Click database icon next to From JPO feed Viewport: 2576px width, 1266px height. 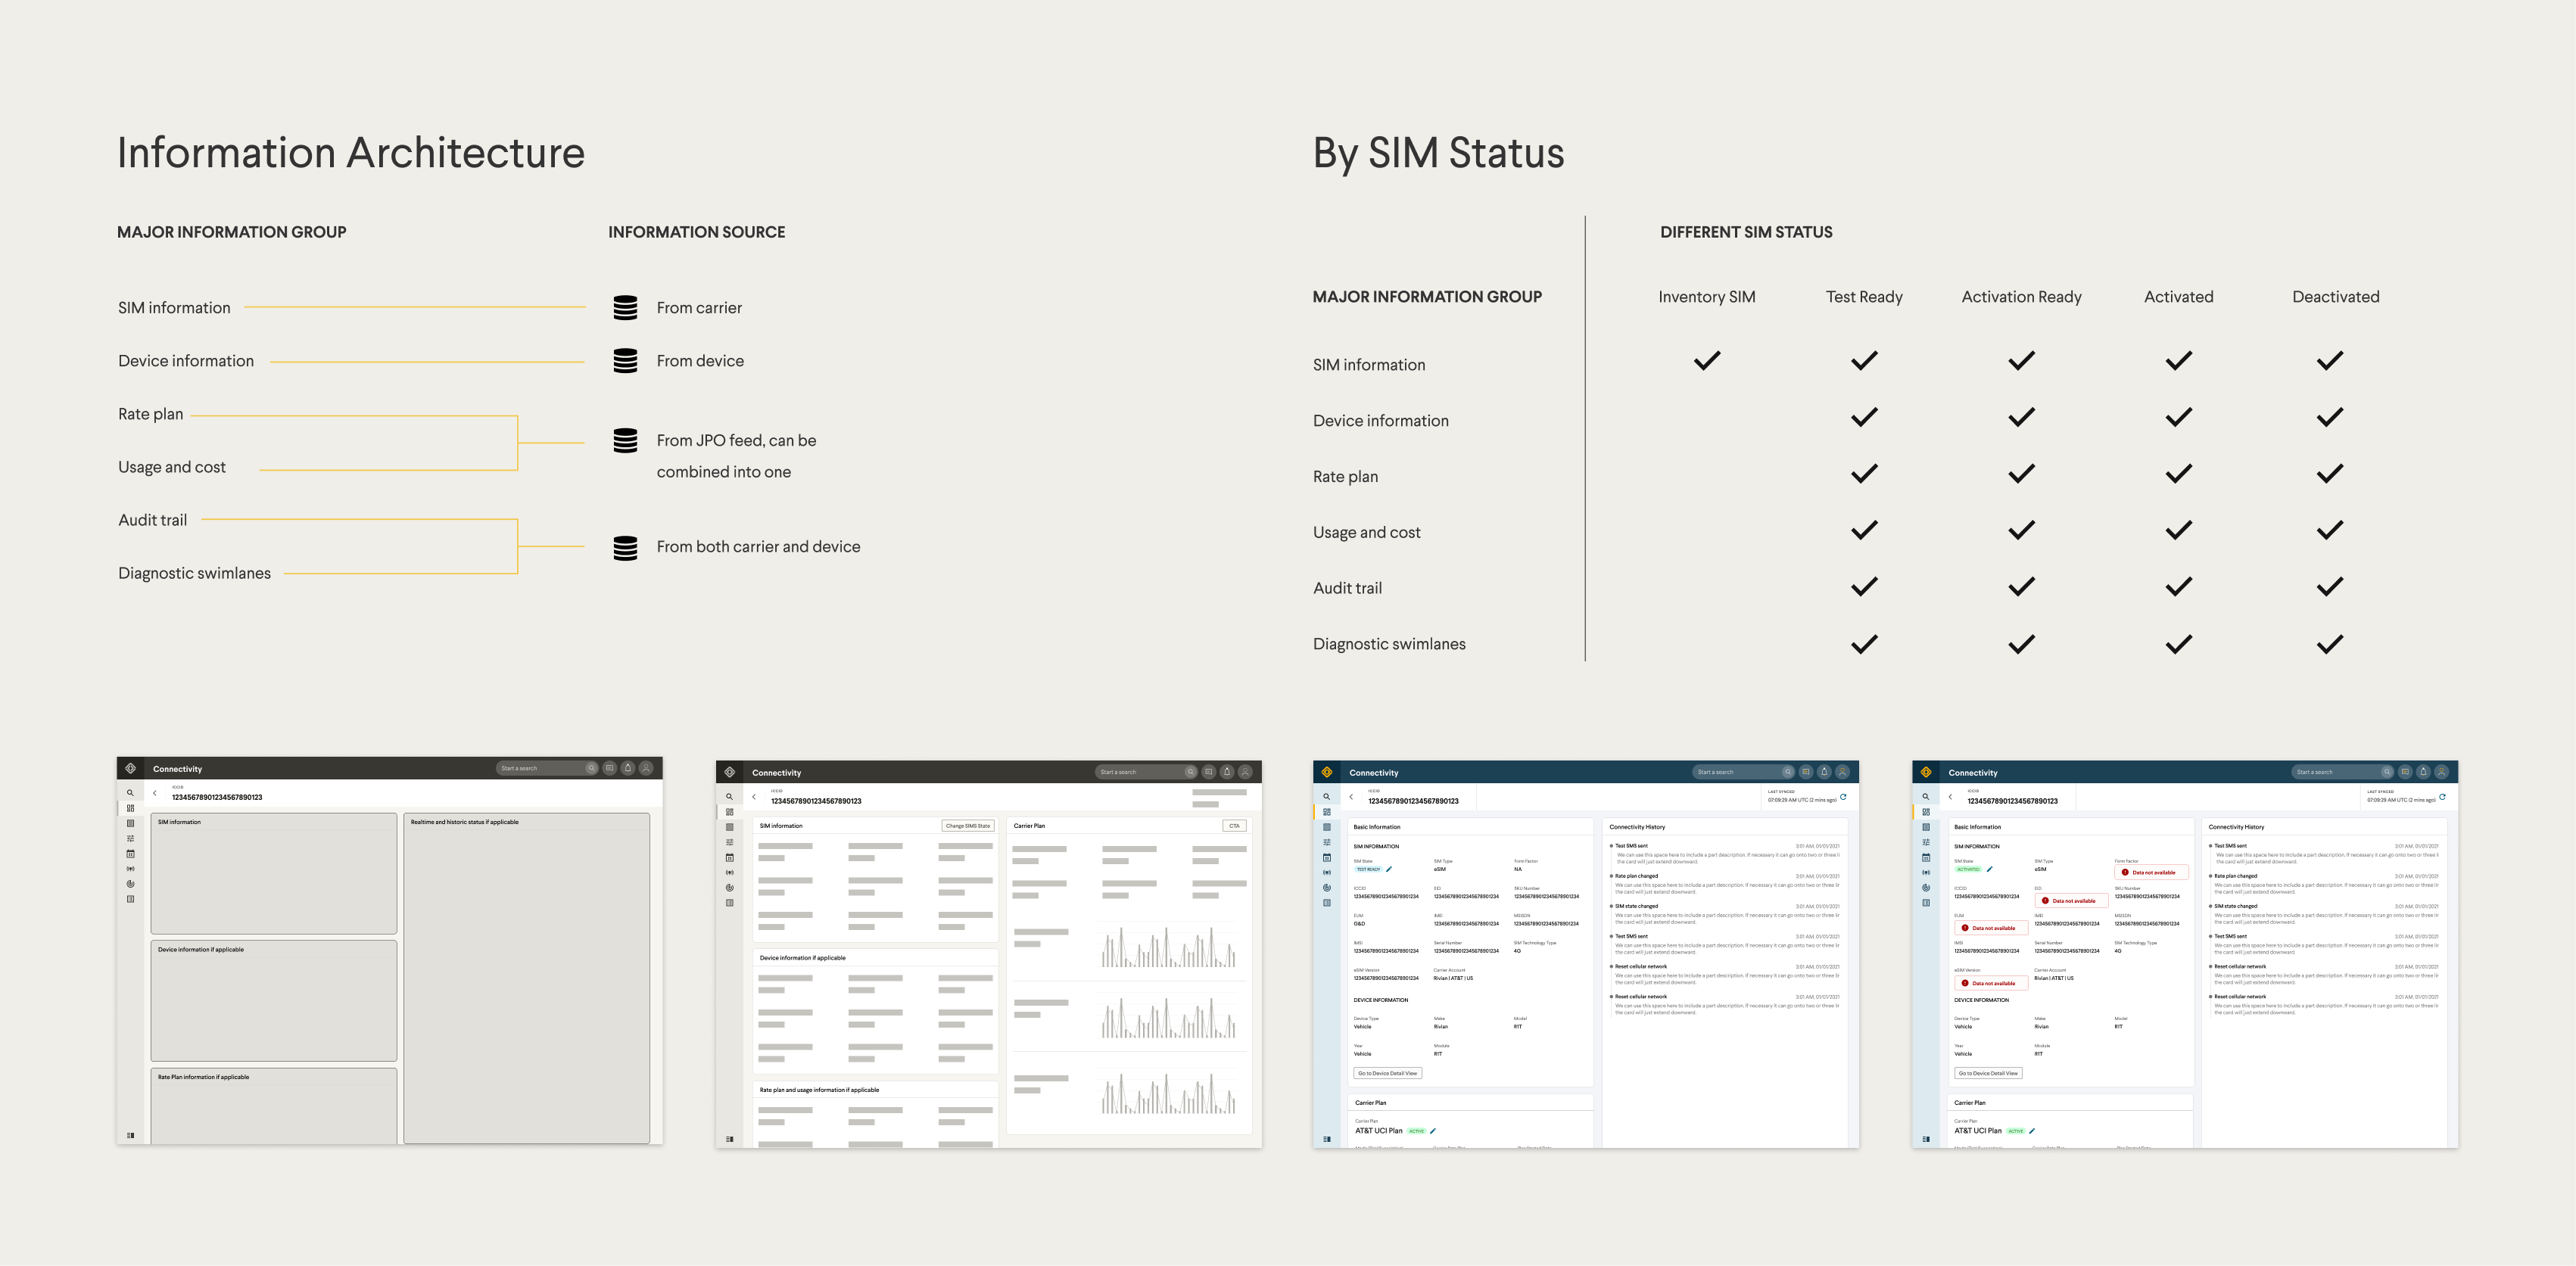coord(625,441)
